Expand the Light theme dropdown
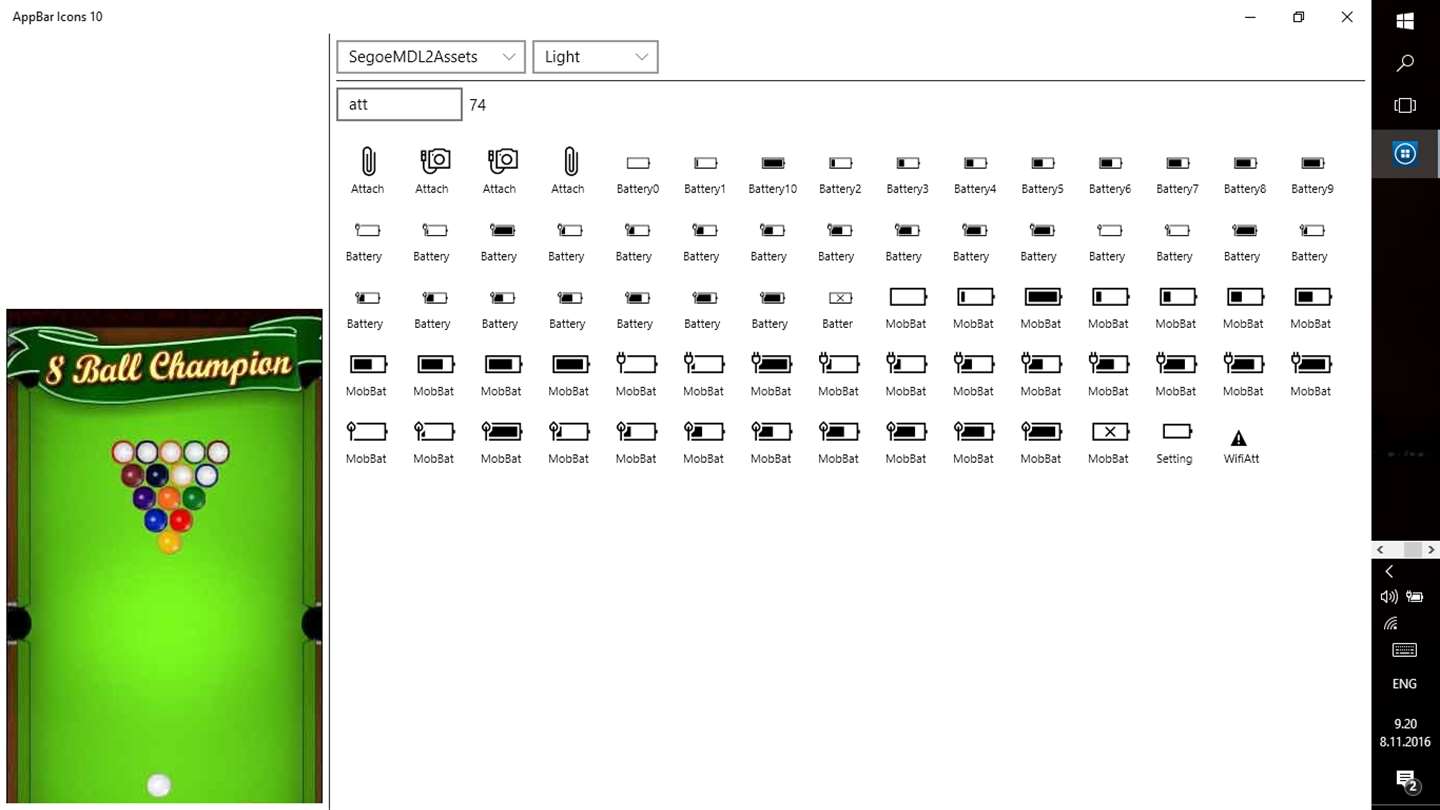Image resolution: width=1440 pixels, height=810 pixels. pyautogui.click(x=595, y=57)
